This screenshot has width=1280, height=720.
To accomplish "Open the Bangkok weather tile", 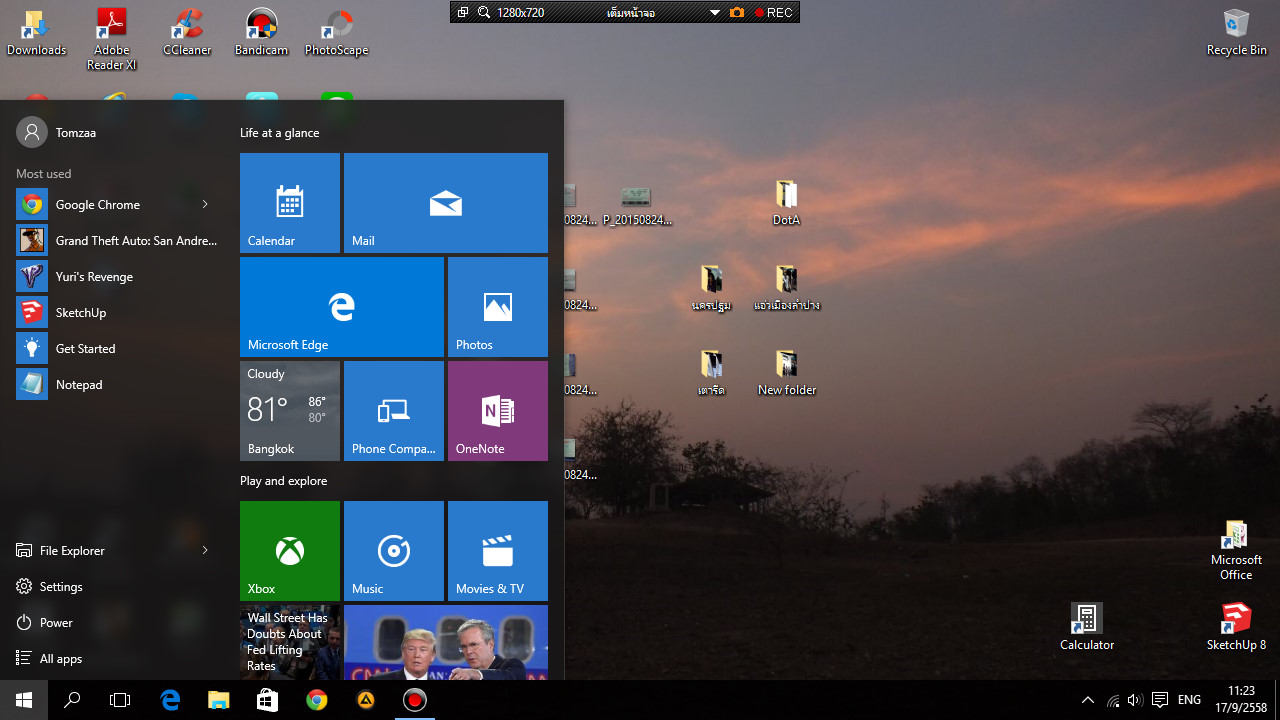I will pyautogui.click(x=290, y=411).
